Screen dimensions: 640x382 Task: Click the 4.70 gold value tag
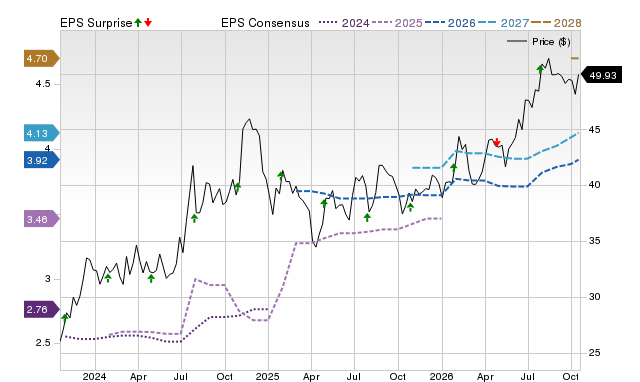pos(42,59)
